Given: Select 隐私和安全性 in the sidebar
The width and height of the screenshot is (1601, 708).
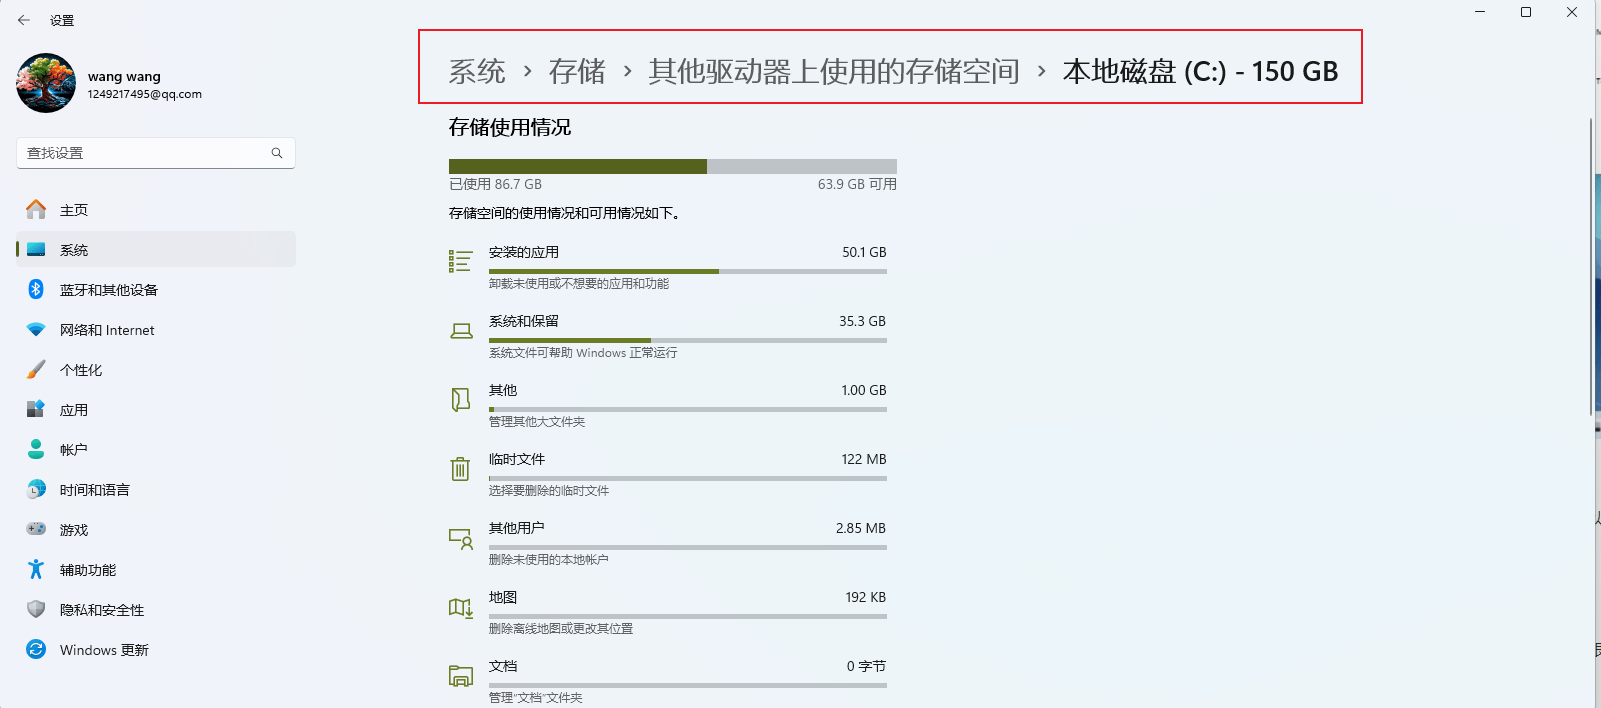Looking at the screenshot, I should click(x=156, y=609).
